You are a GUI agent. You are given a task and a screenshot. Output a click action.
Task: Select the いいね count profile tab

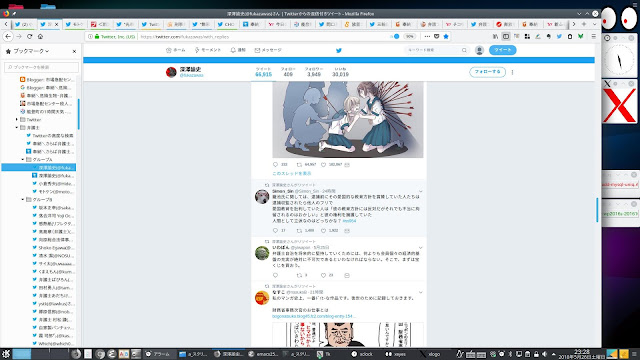click(x=340, y=72)
